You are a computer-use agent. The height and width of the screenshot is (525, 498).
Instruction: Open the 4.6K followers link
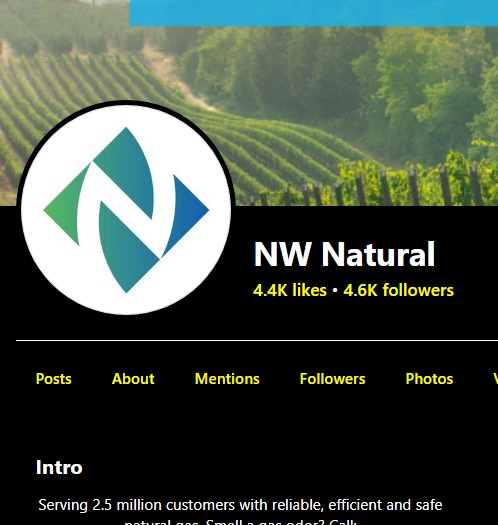pyautogui.click(x=399, y=290)
